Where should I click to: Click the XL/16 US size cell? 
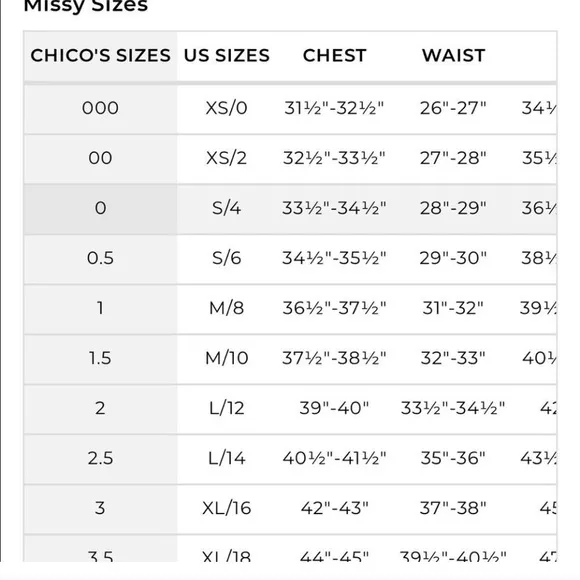tap(226, 509)
